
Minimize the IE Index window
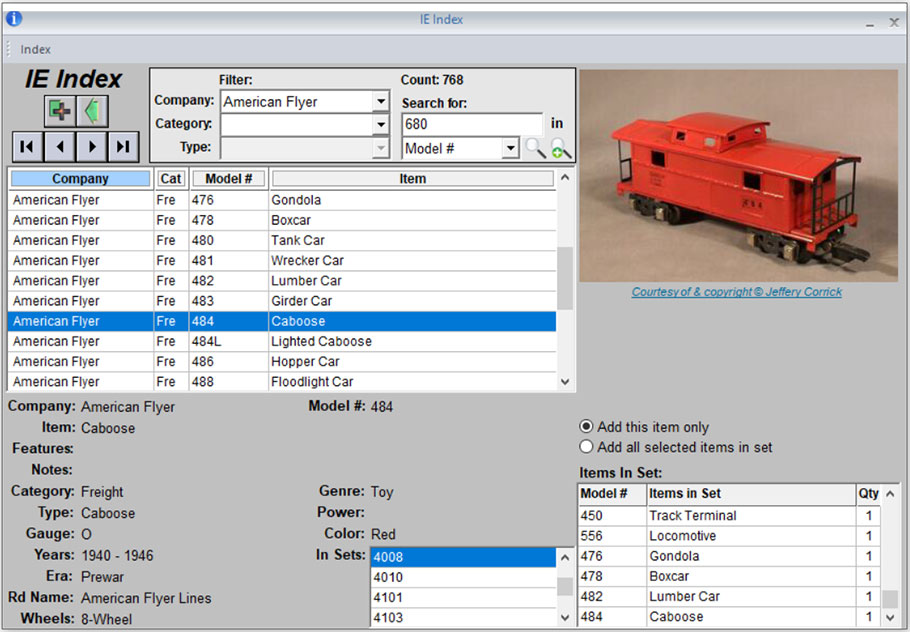pos(870,23)
